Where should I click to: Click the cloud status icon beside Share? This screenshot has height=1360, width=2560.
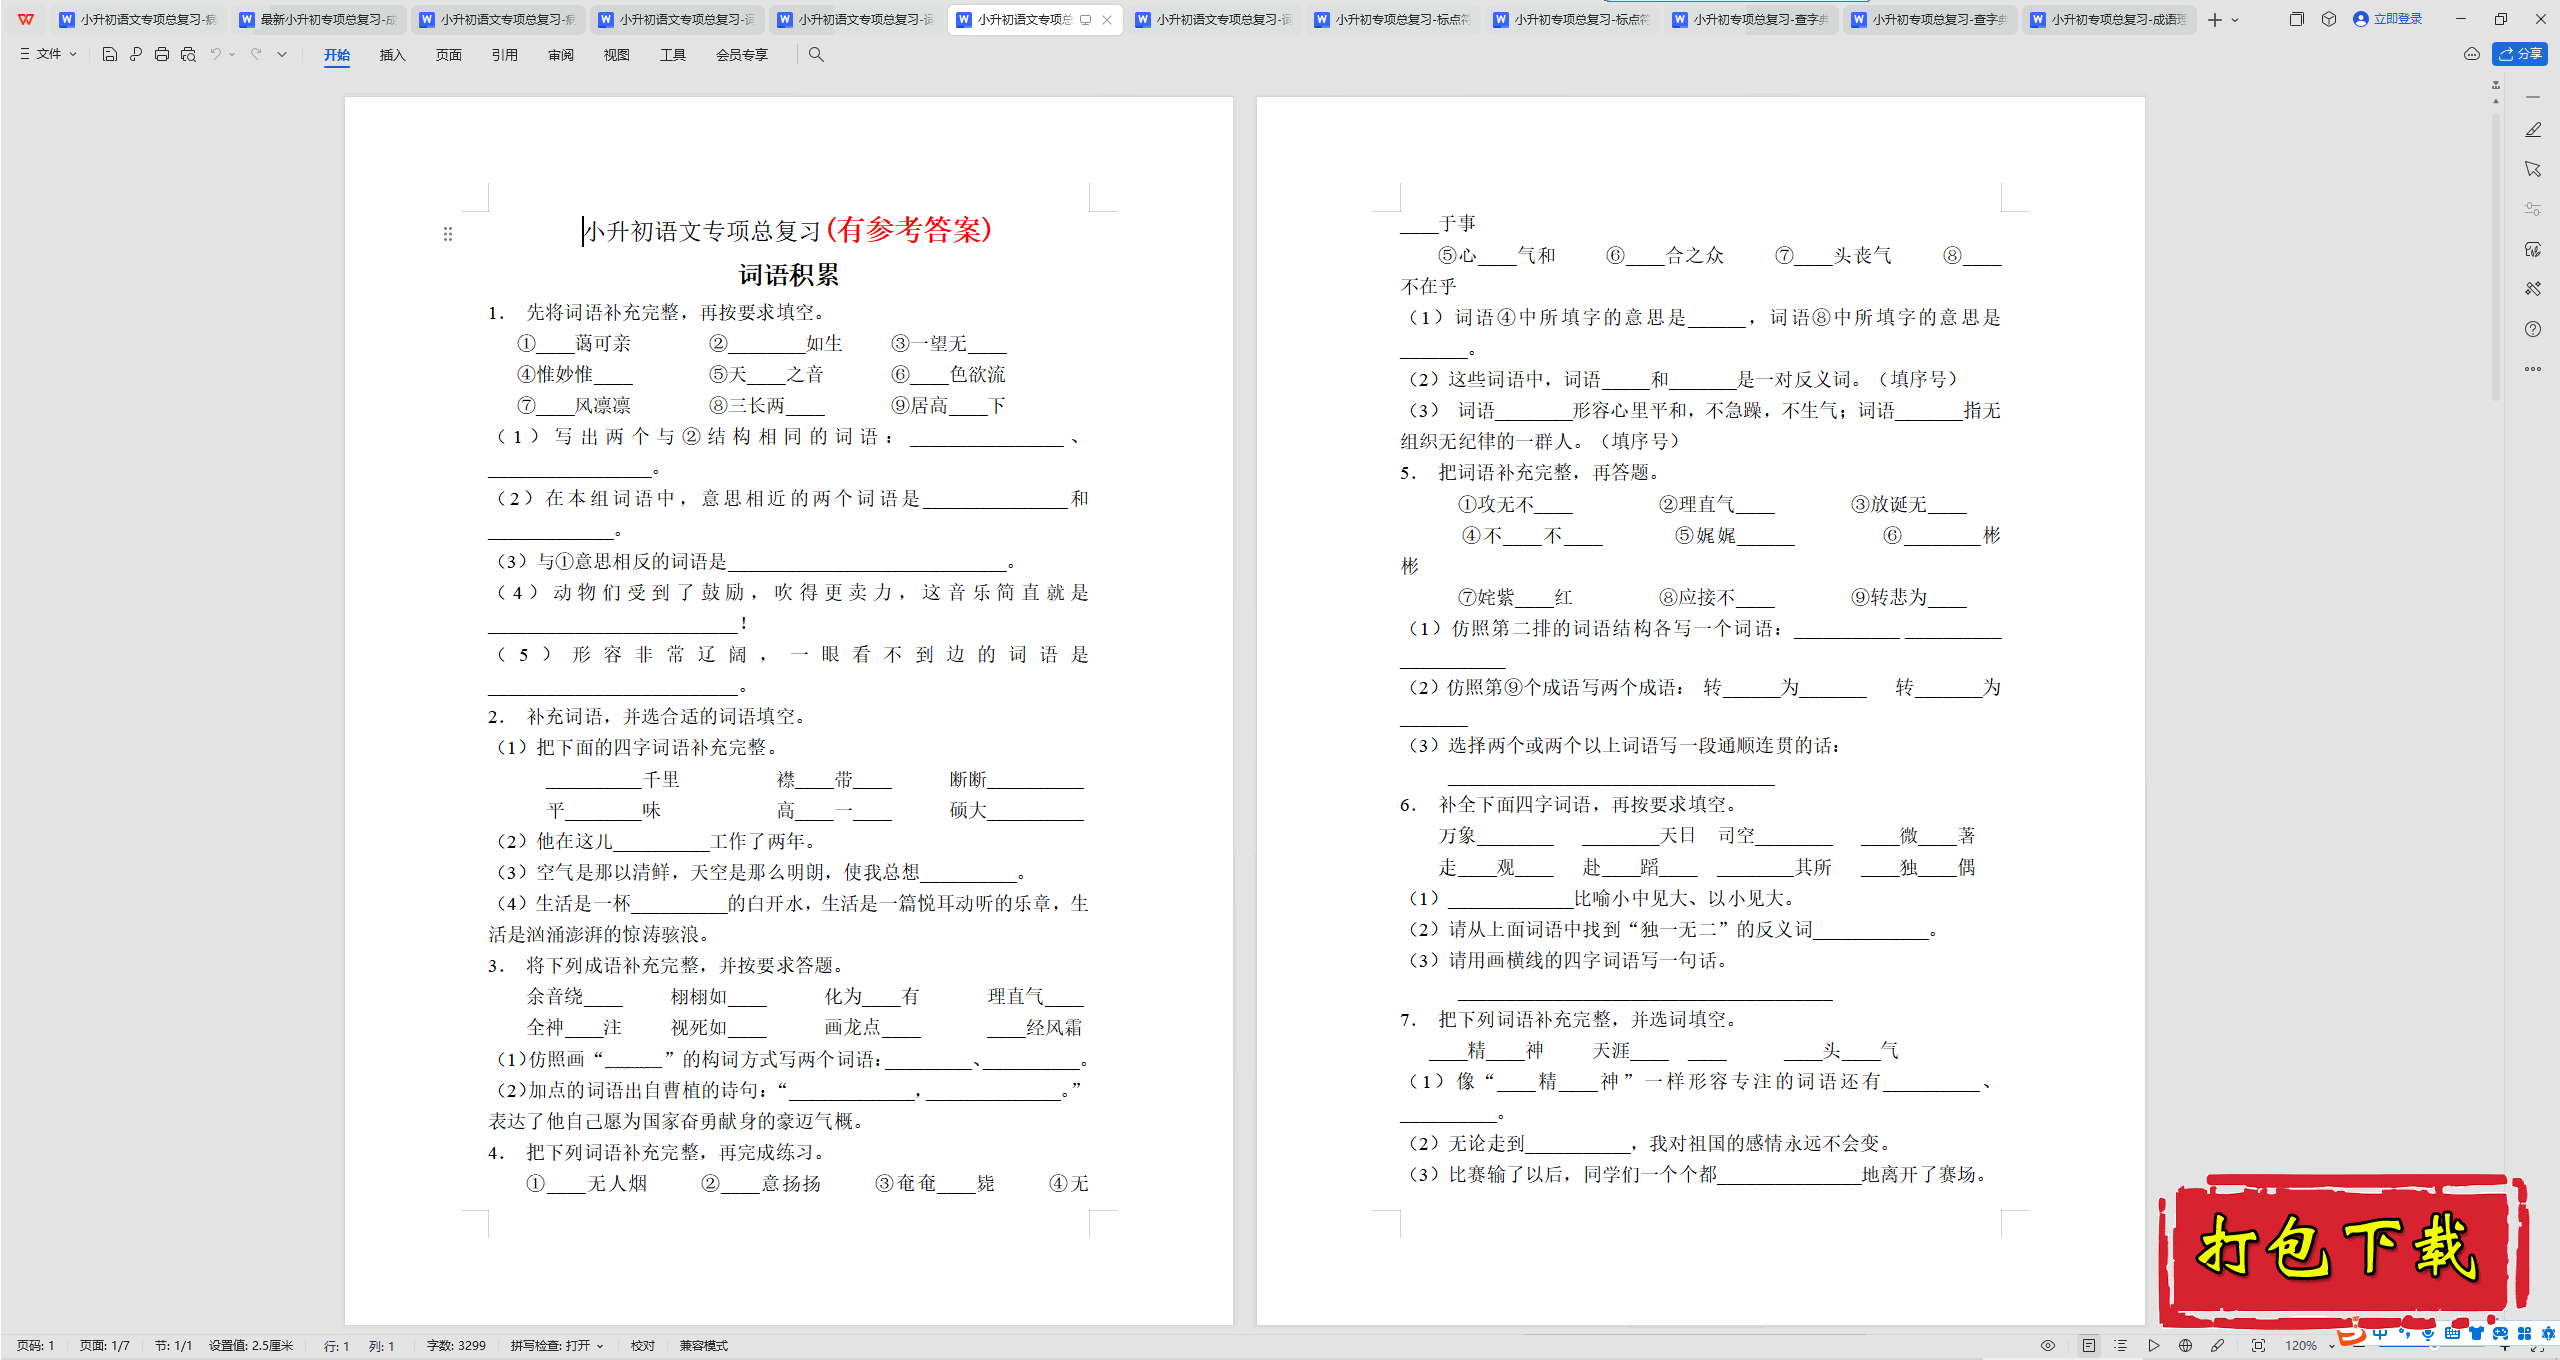click(2472, 54)
